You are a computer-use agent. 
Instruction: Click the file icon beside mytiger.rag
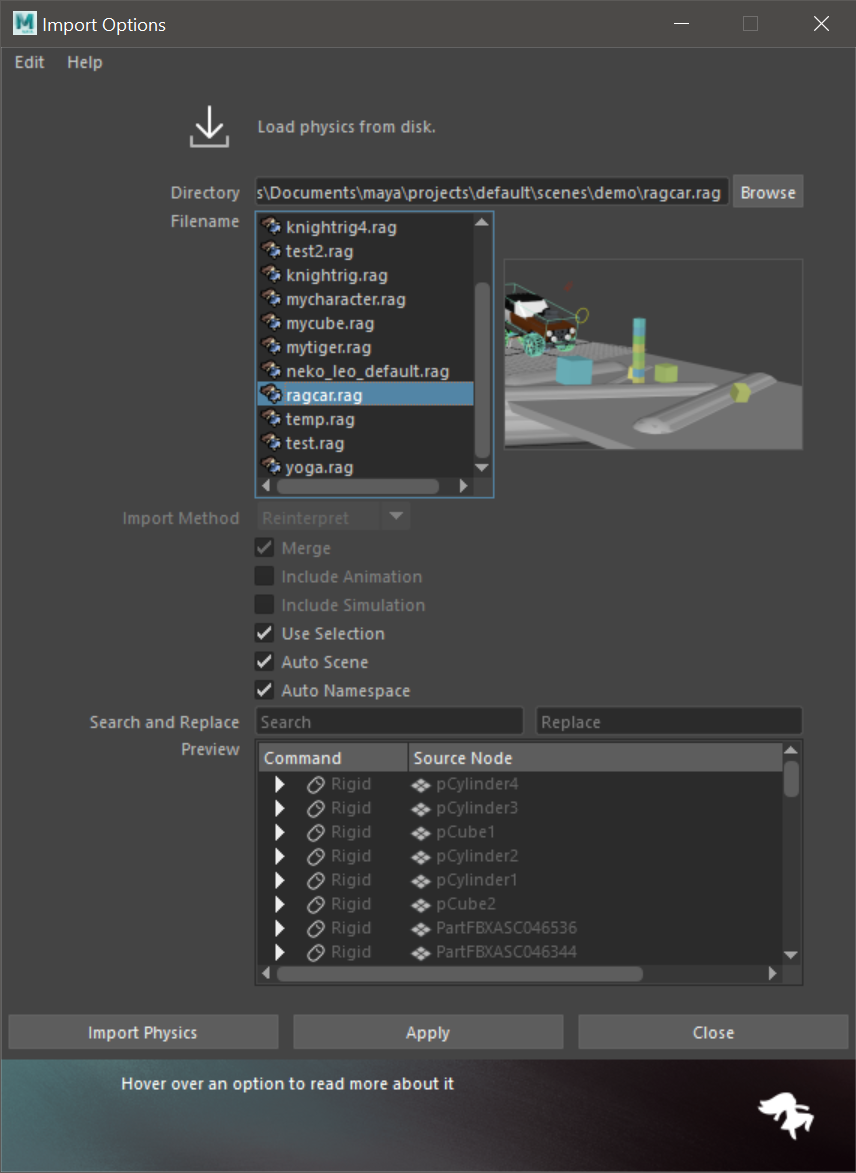coord(271,347)
